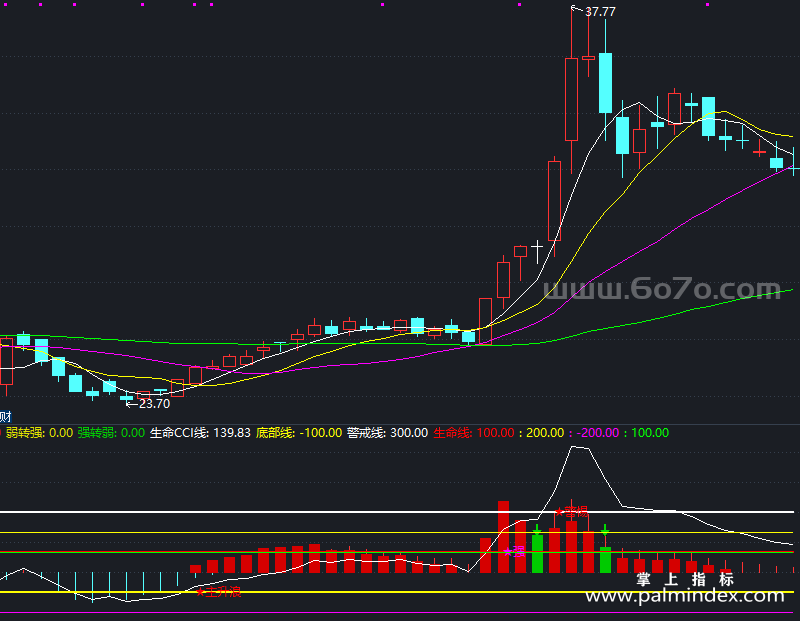This screenshot has height=621, width=800.
Task: Click the 37.77 high price label
Action: (600, 11)
